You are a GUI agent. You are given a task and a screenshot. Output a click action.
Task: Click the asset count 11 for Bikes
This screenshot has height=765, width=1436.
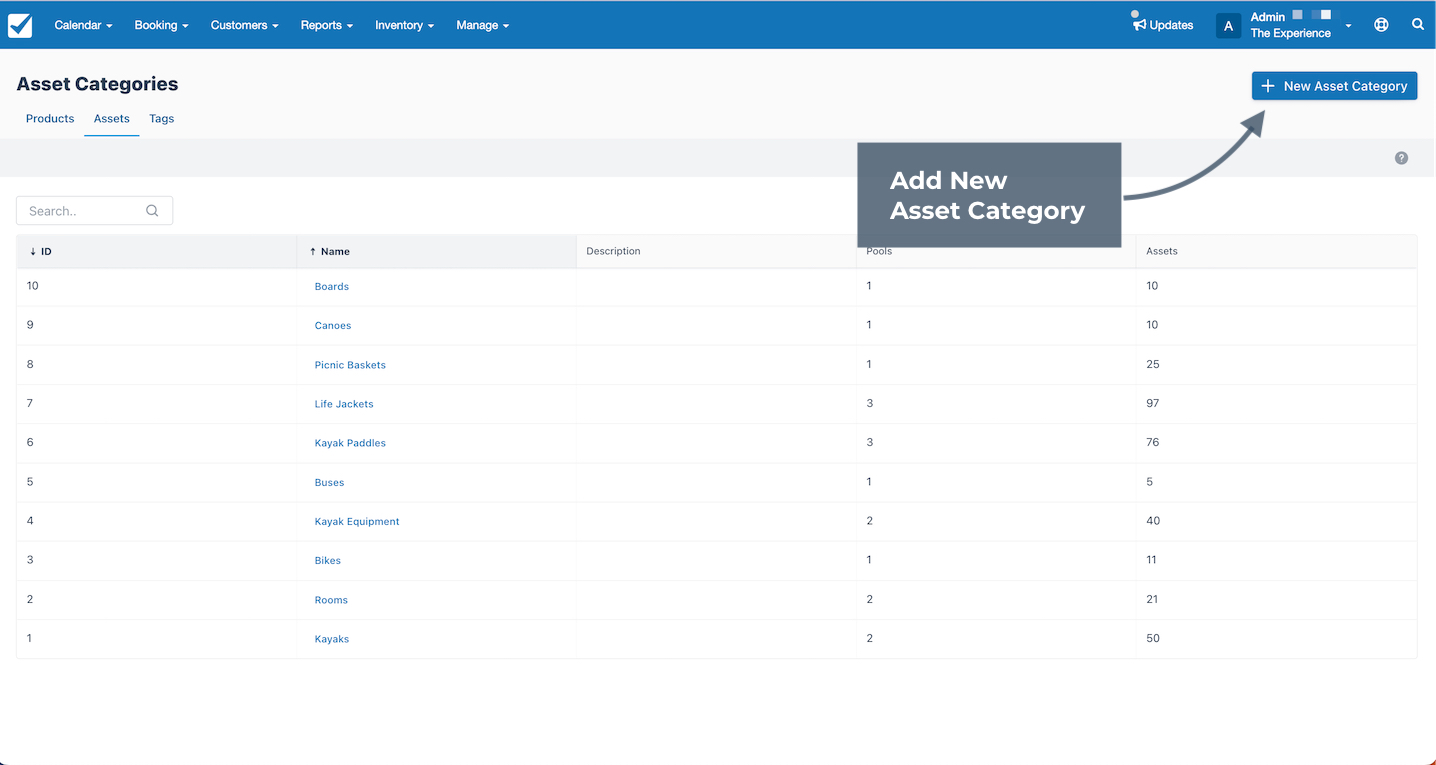1151,559
